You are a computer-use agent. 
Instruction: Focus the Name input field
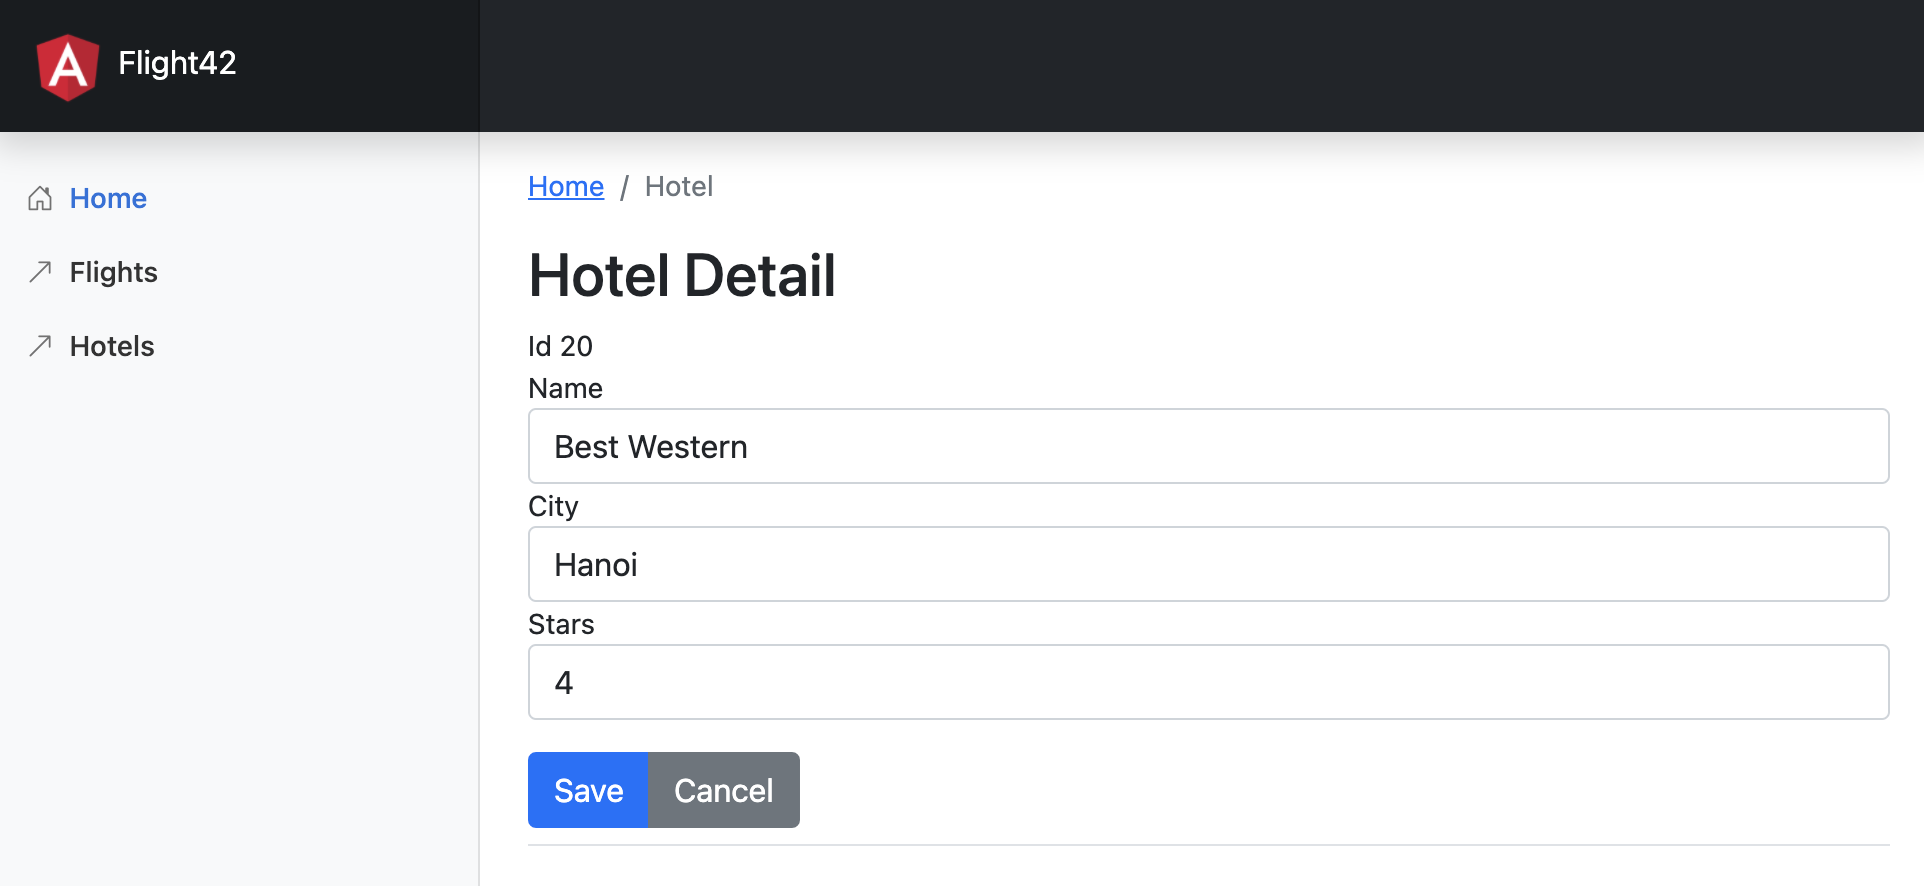click(x=1208, y=446)
